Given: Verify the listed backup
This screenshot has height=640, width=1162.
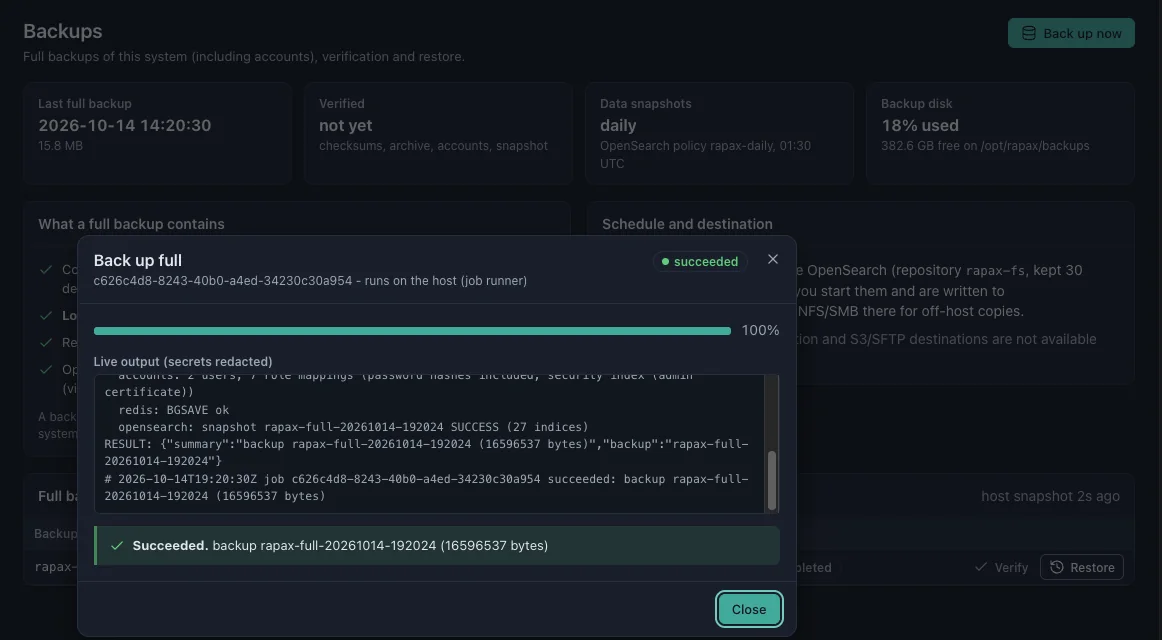Looking at the screenshot, I should (1001, 567).
